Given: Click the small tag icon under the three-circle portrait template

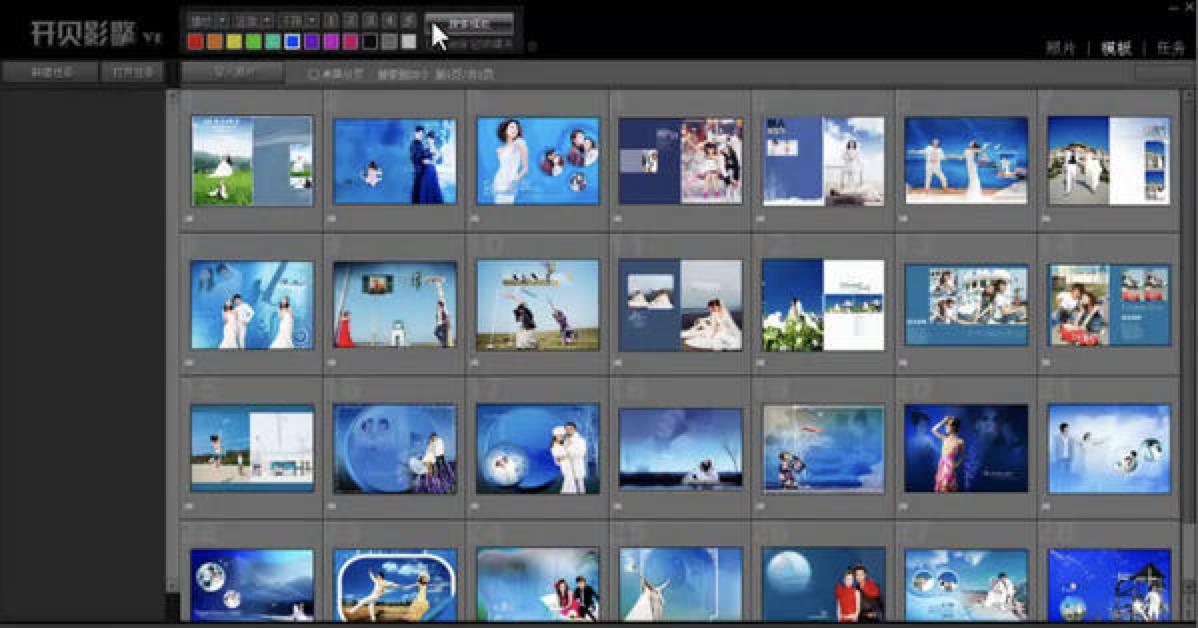Looking at the screenshot, I should (474, 217).
